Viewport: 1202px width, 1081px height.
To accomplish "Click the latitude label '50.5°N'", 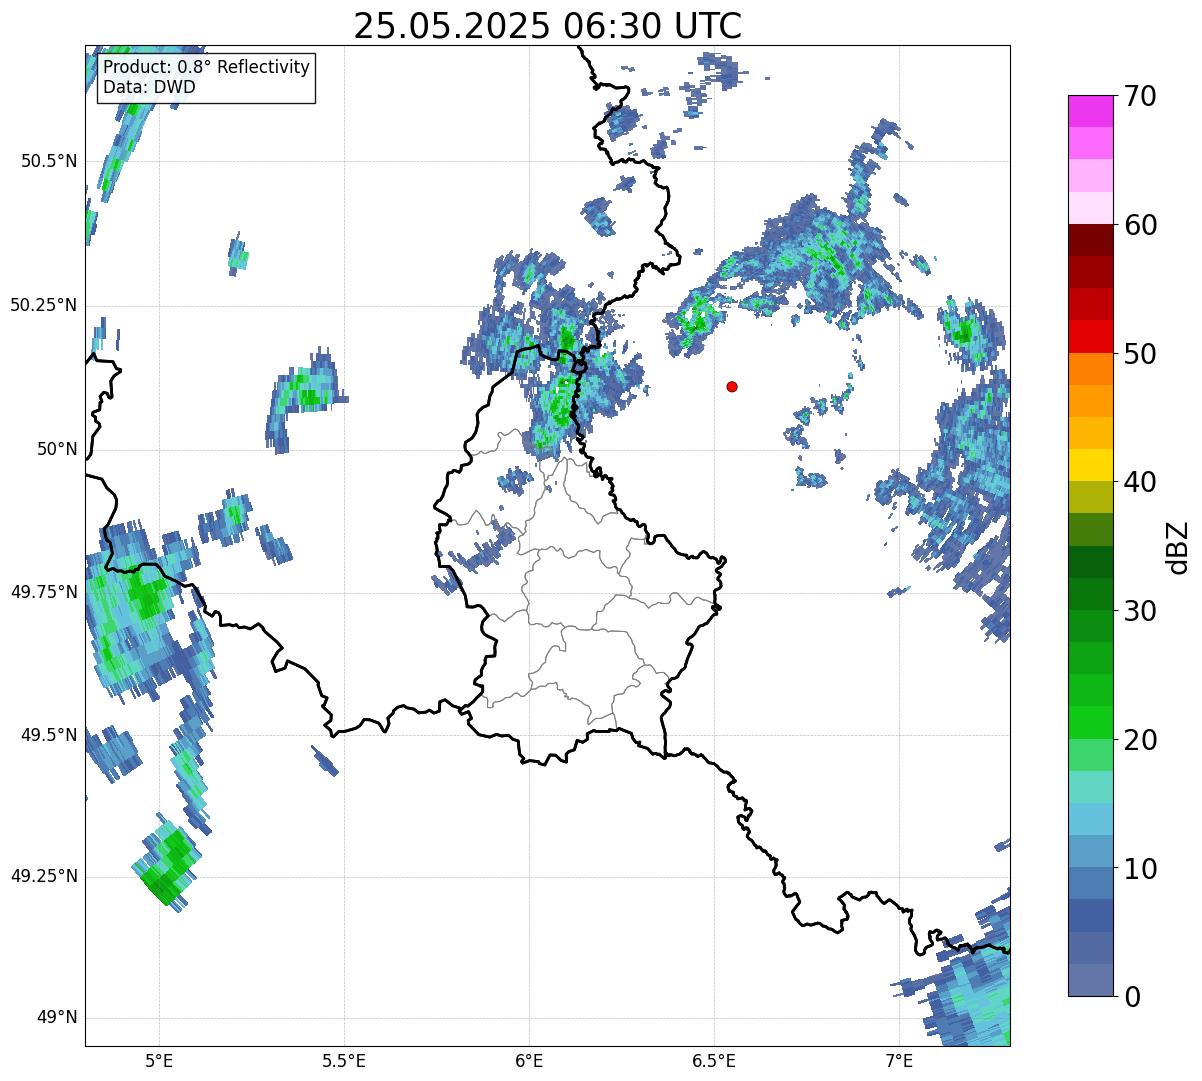I will (49, 161).
